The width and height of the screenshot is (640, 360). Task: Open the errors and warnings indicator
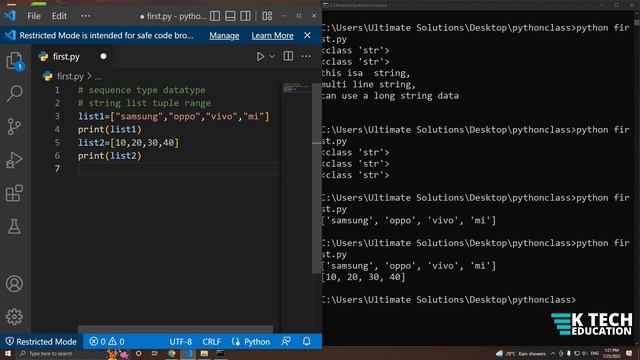107,342
